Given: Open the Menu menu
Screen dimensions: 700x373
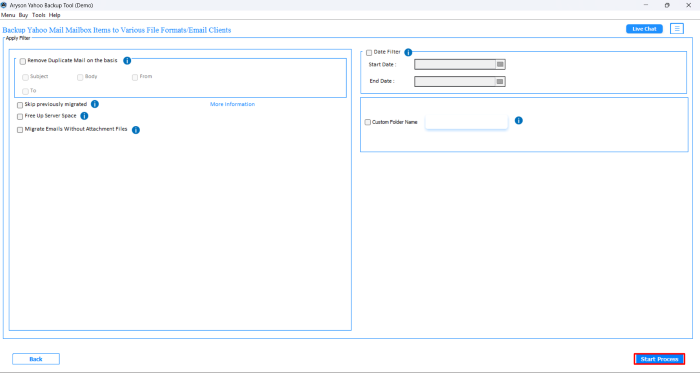Looking at the screenshot, I should click(8, 15).
